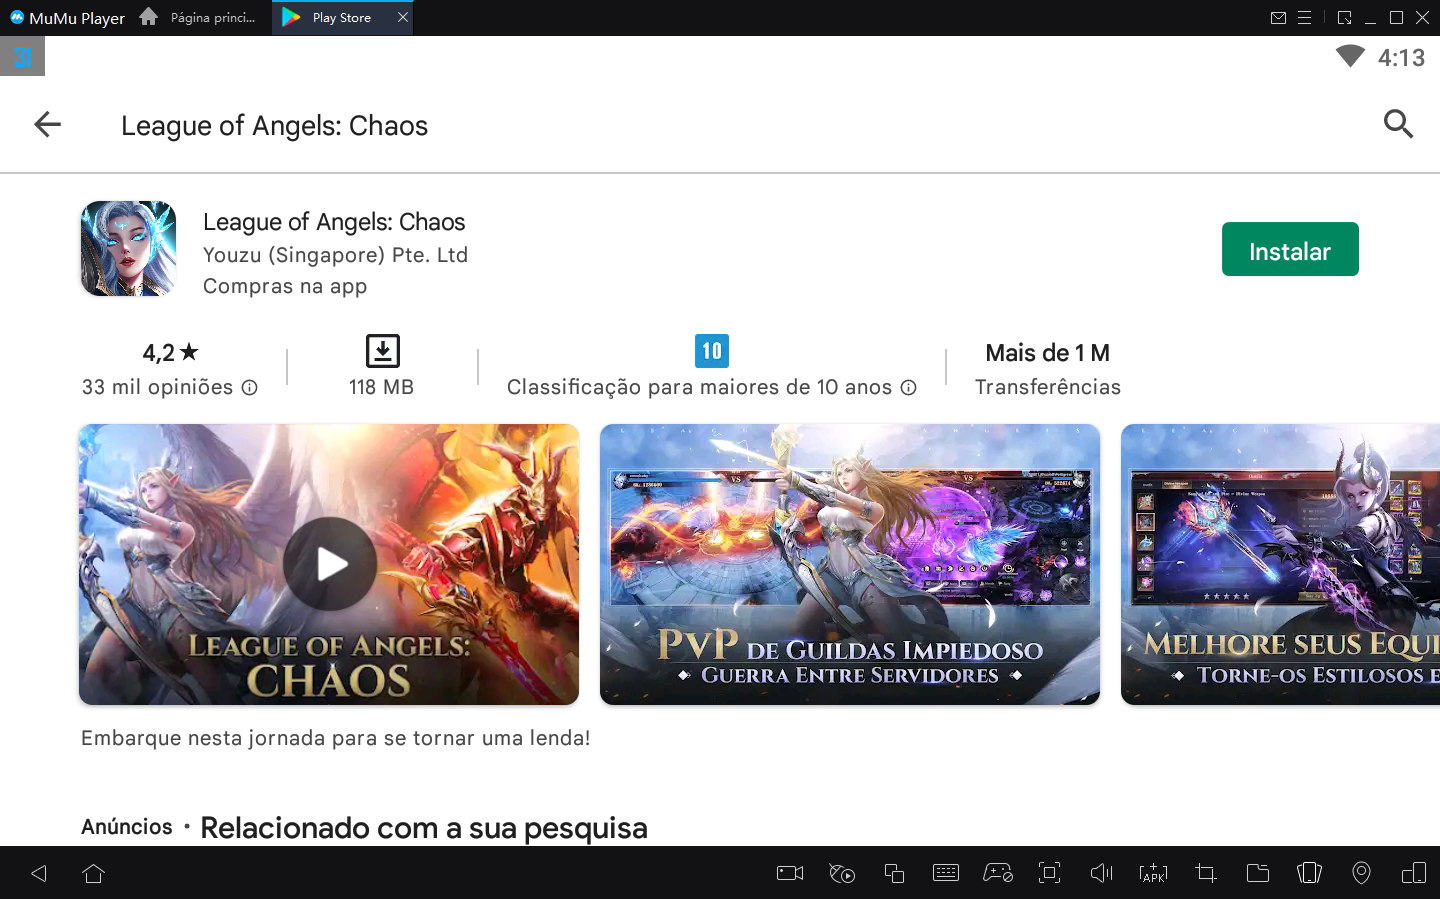Click the Compras na app label

[285, 286]
